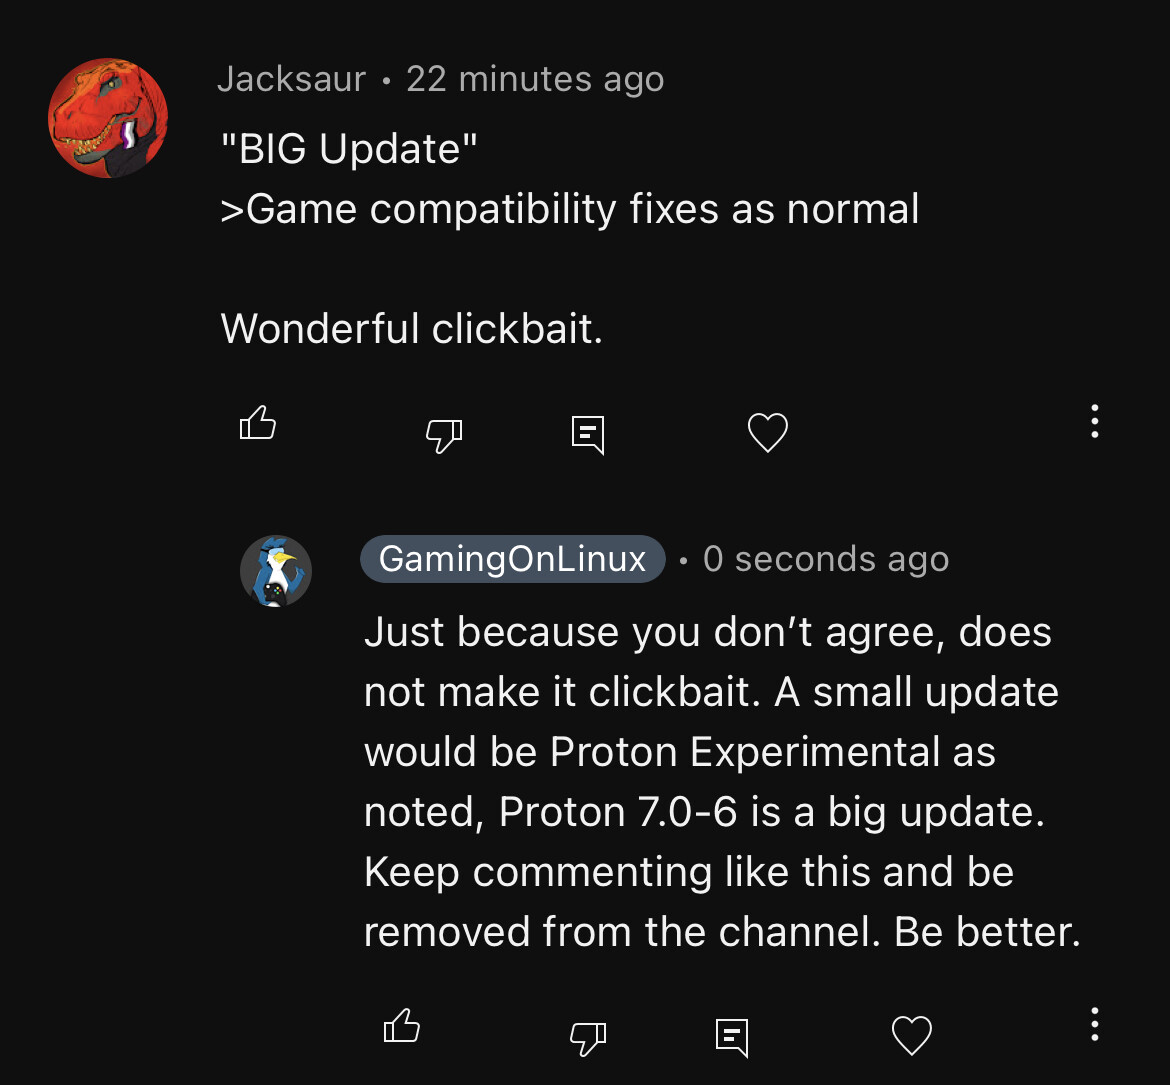Open Jacksaur's red dinosaur avatar
This screenshot has height=1085, width=1170.
click(108, 118)
